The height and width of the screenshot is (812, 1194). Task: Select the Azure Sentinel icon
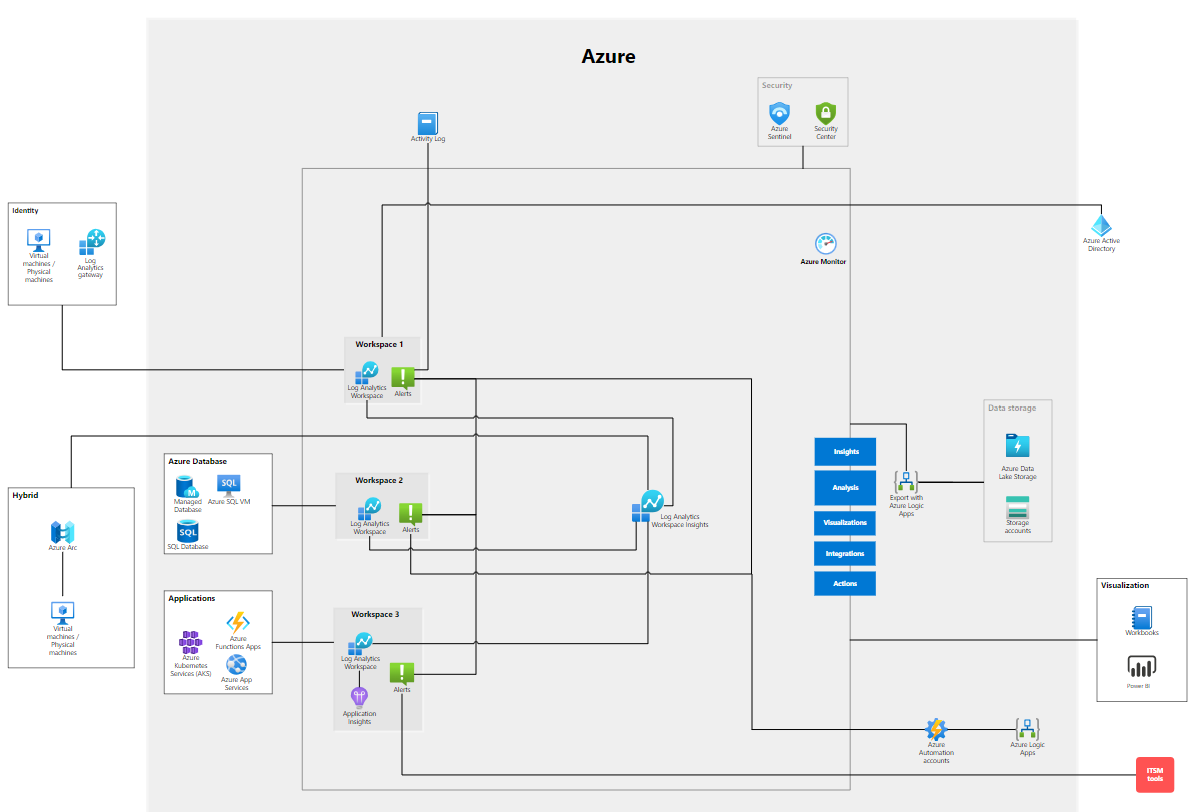coord(779,113)
